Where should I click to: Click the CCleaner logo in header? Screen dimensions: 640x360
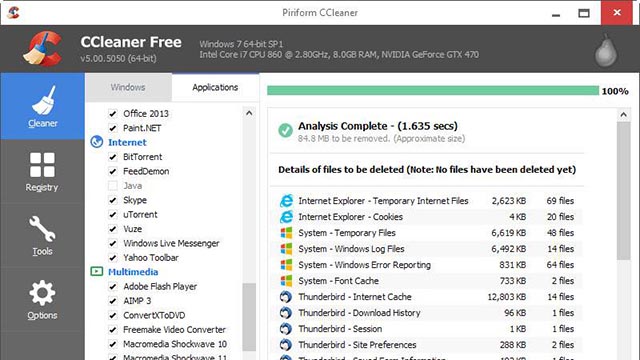coord(42,49)
